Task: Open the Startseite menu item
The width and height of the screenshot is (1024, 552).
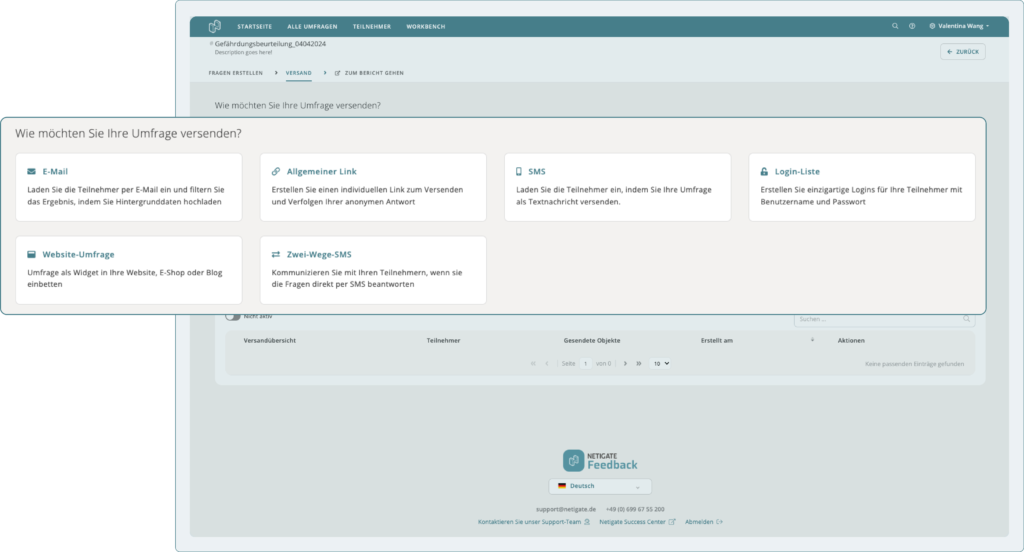Action: coord(255,27)
